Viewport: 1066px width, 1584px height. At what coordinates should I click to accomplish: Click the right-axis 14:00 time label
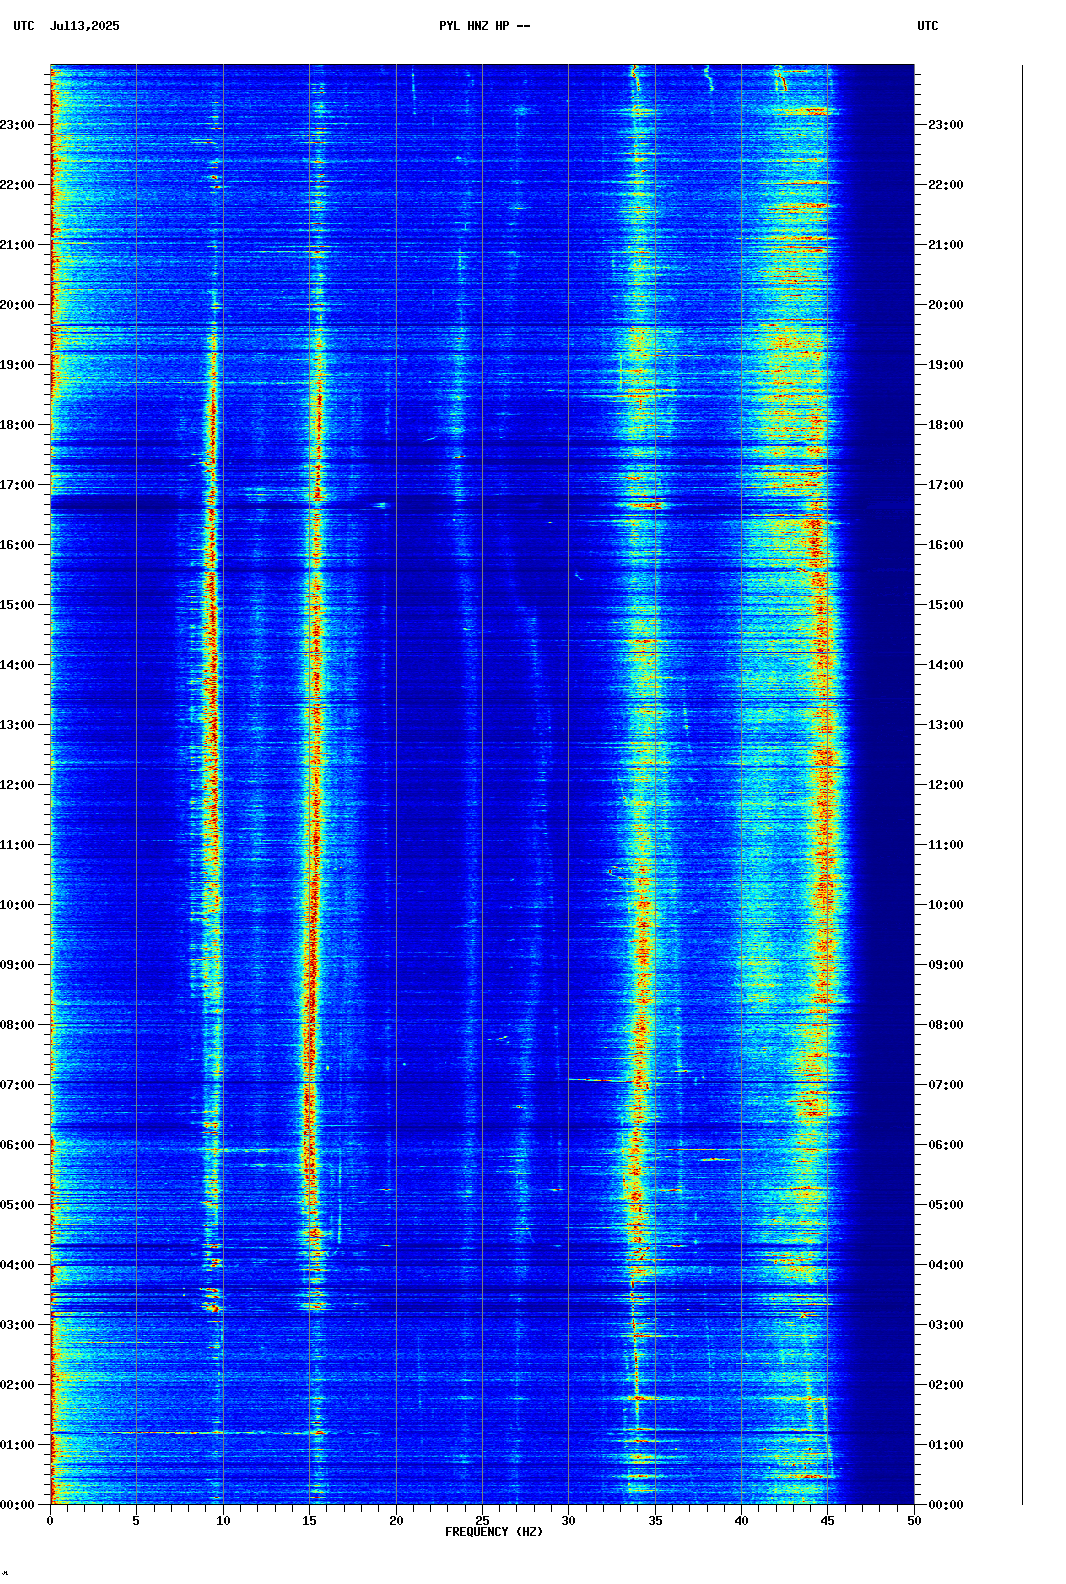coord(946,665)
